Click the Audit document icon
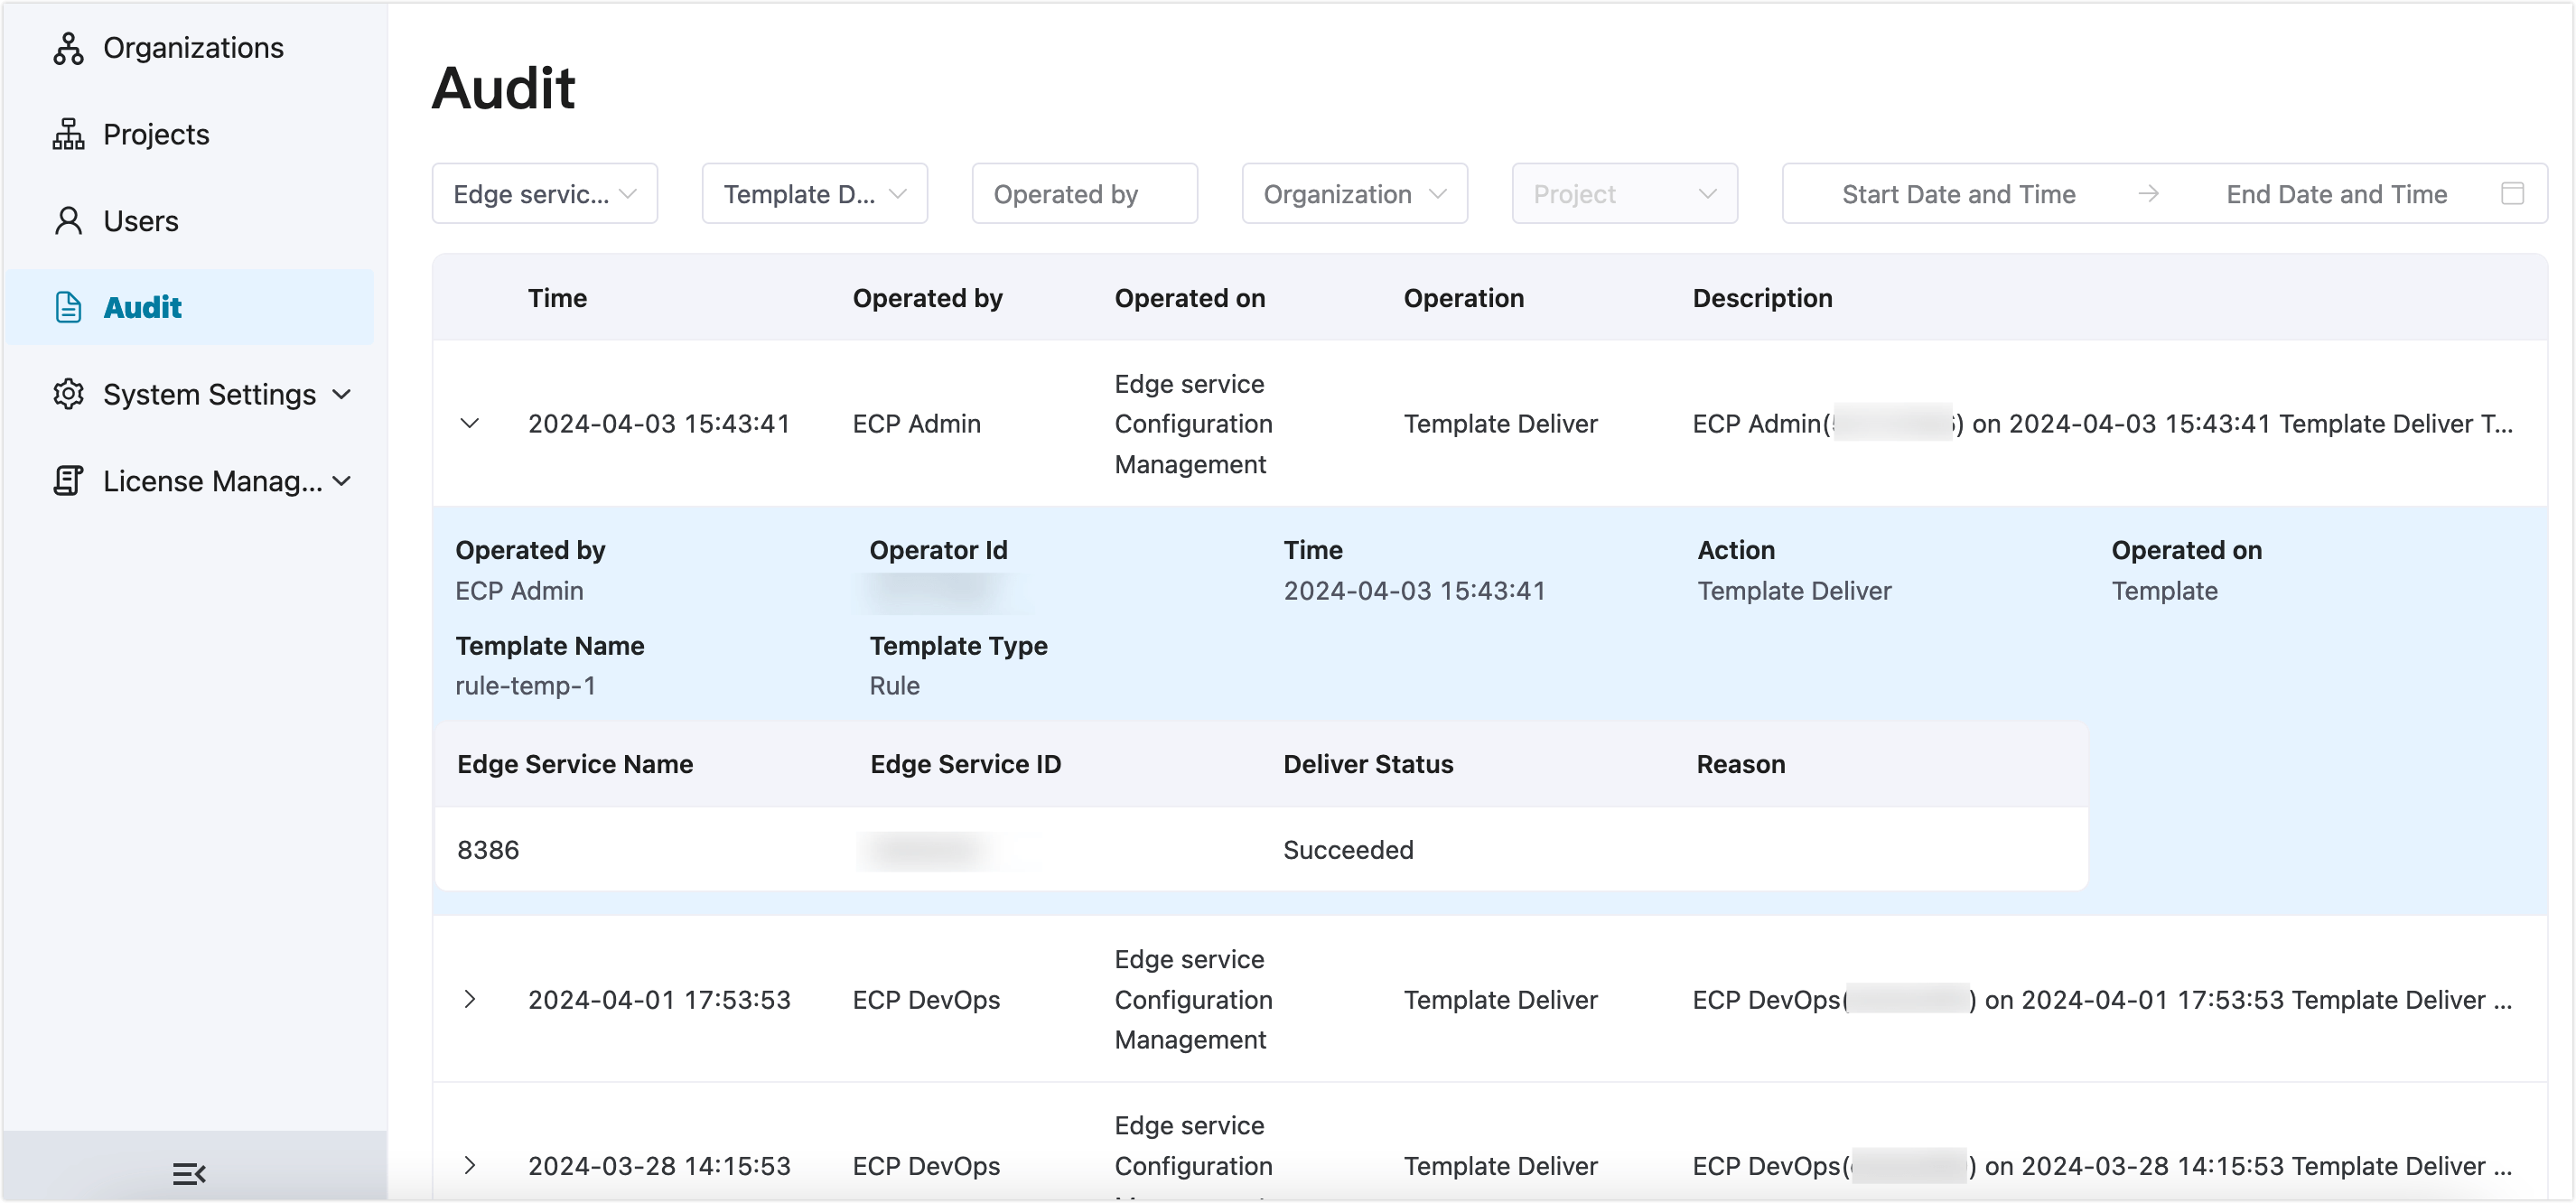This screenshot has width=2576, height=1203. point(67,307)
